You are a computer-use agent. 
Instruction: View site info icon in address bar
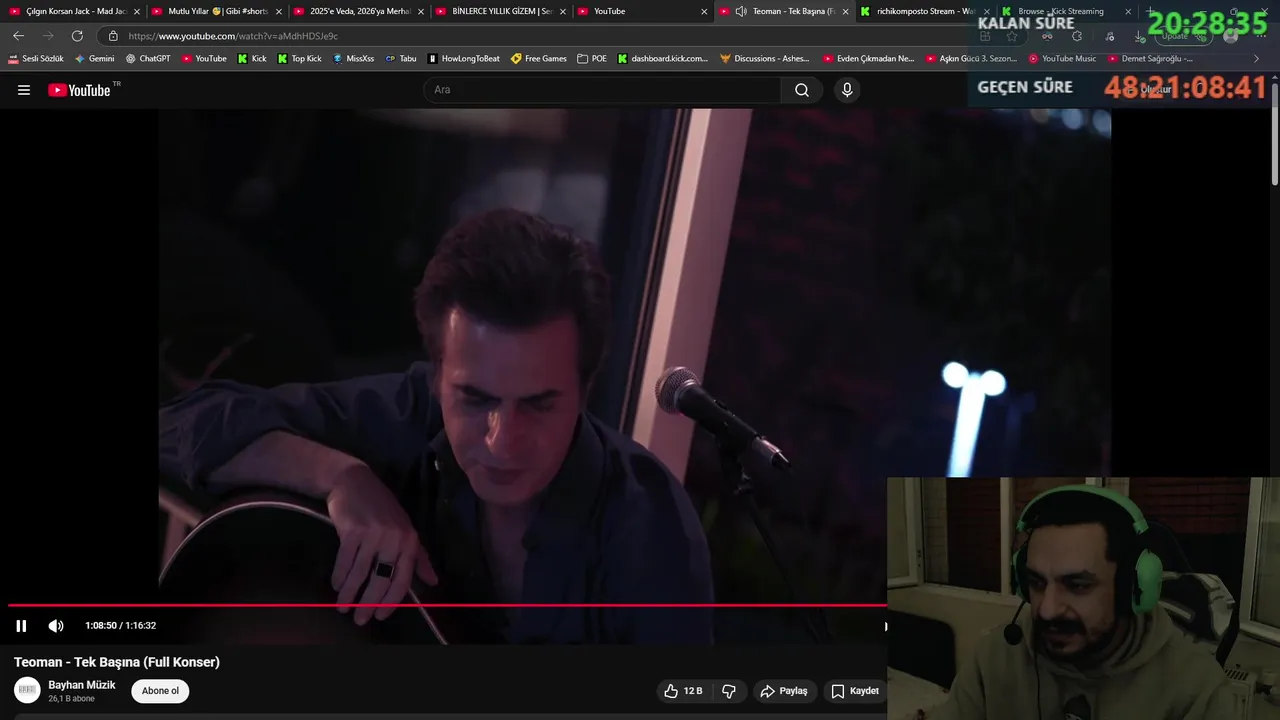[113, 36]
